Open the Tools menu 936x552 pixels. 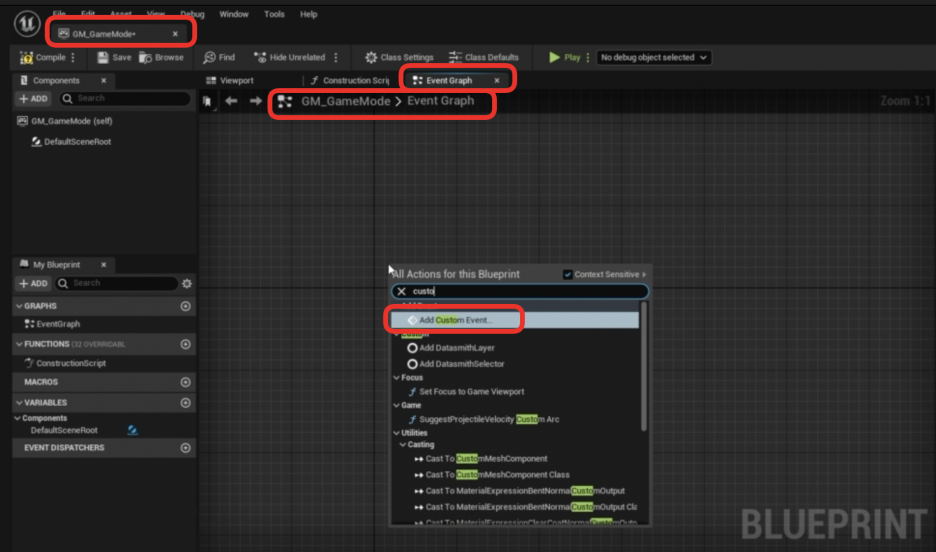274,14
